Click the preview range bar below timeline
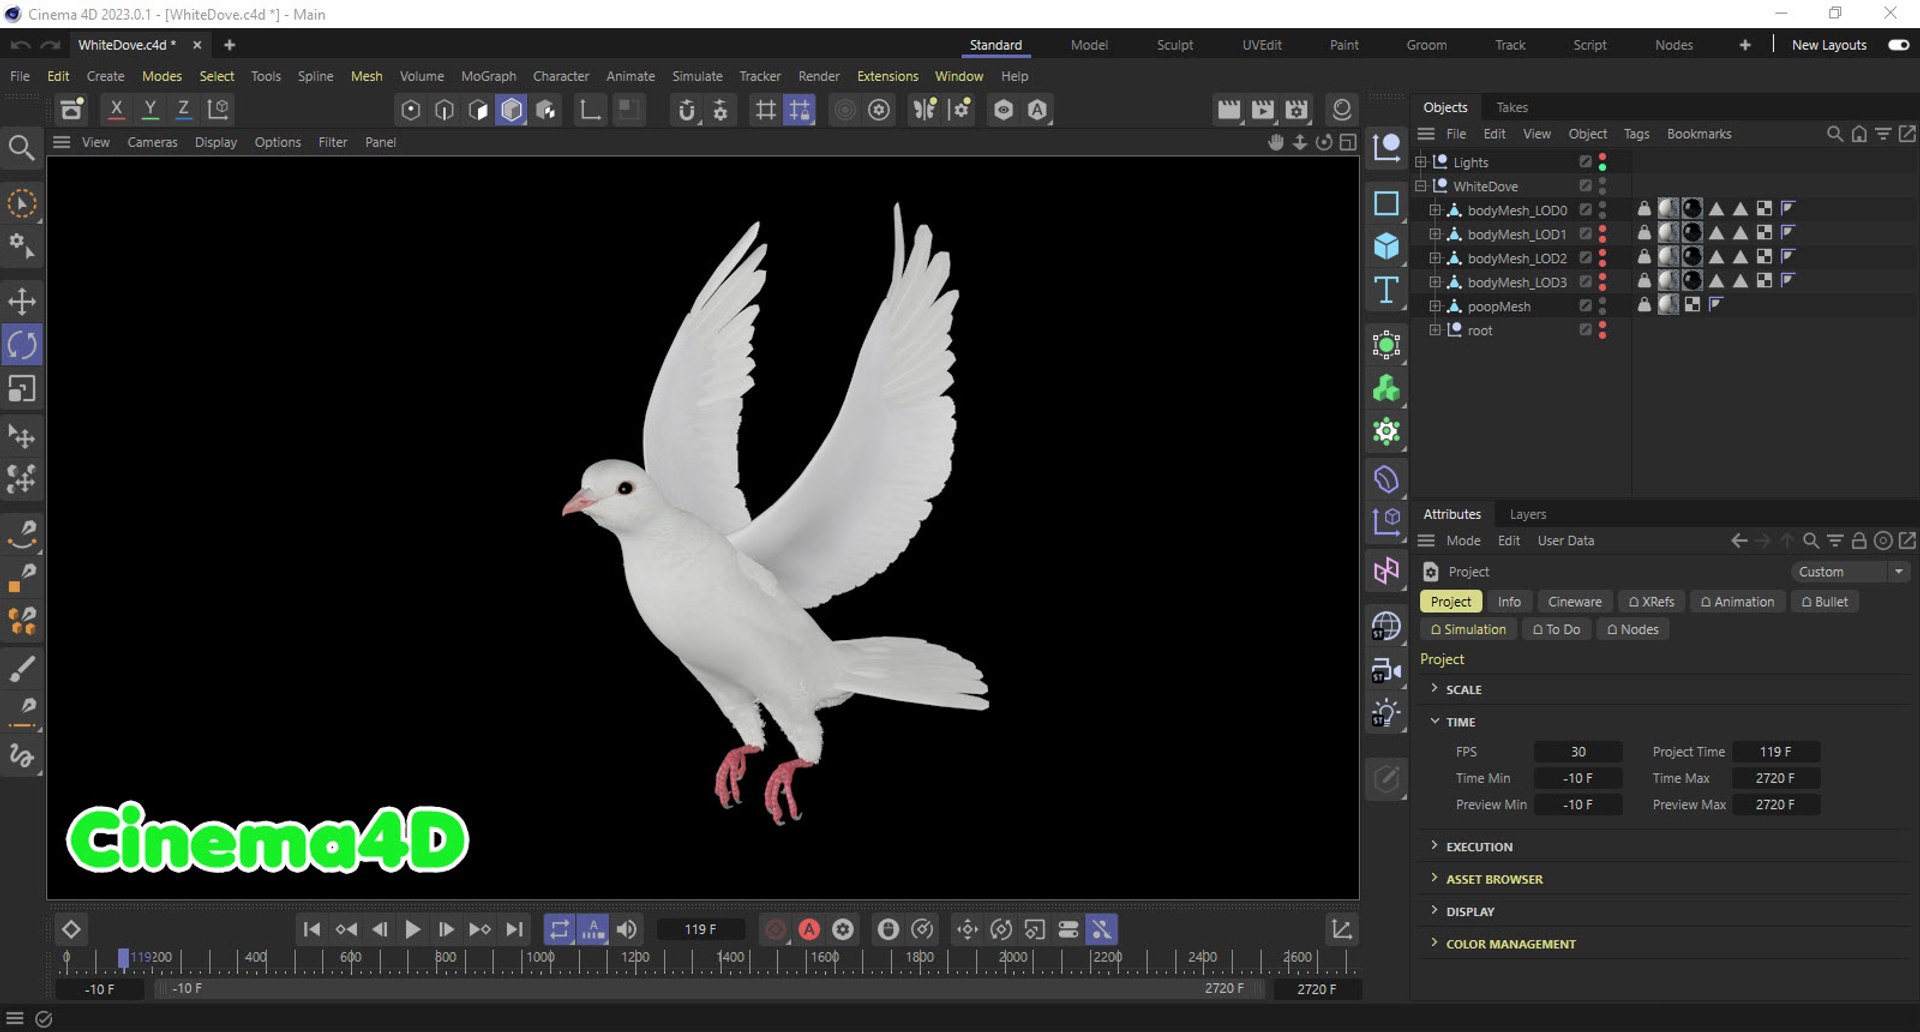The width and height of the screenshot is (1920, 1032). tap(708, 988)
